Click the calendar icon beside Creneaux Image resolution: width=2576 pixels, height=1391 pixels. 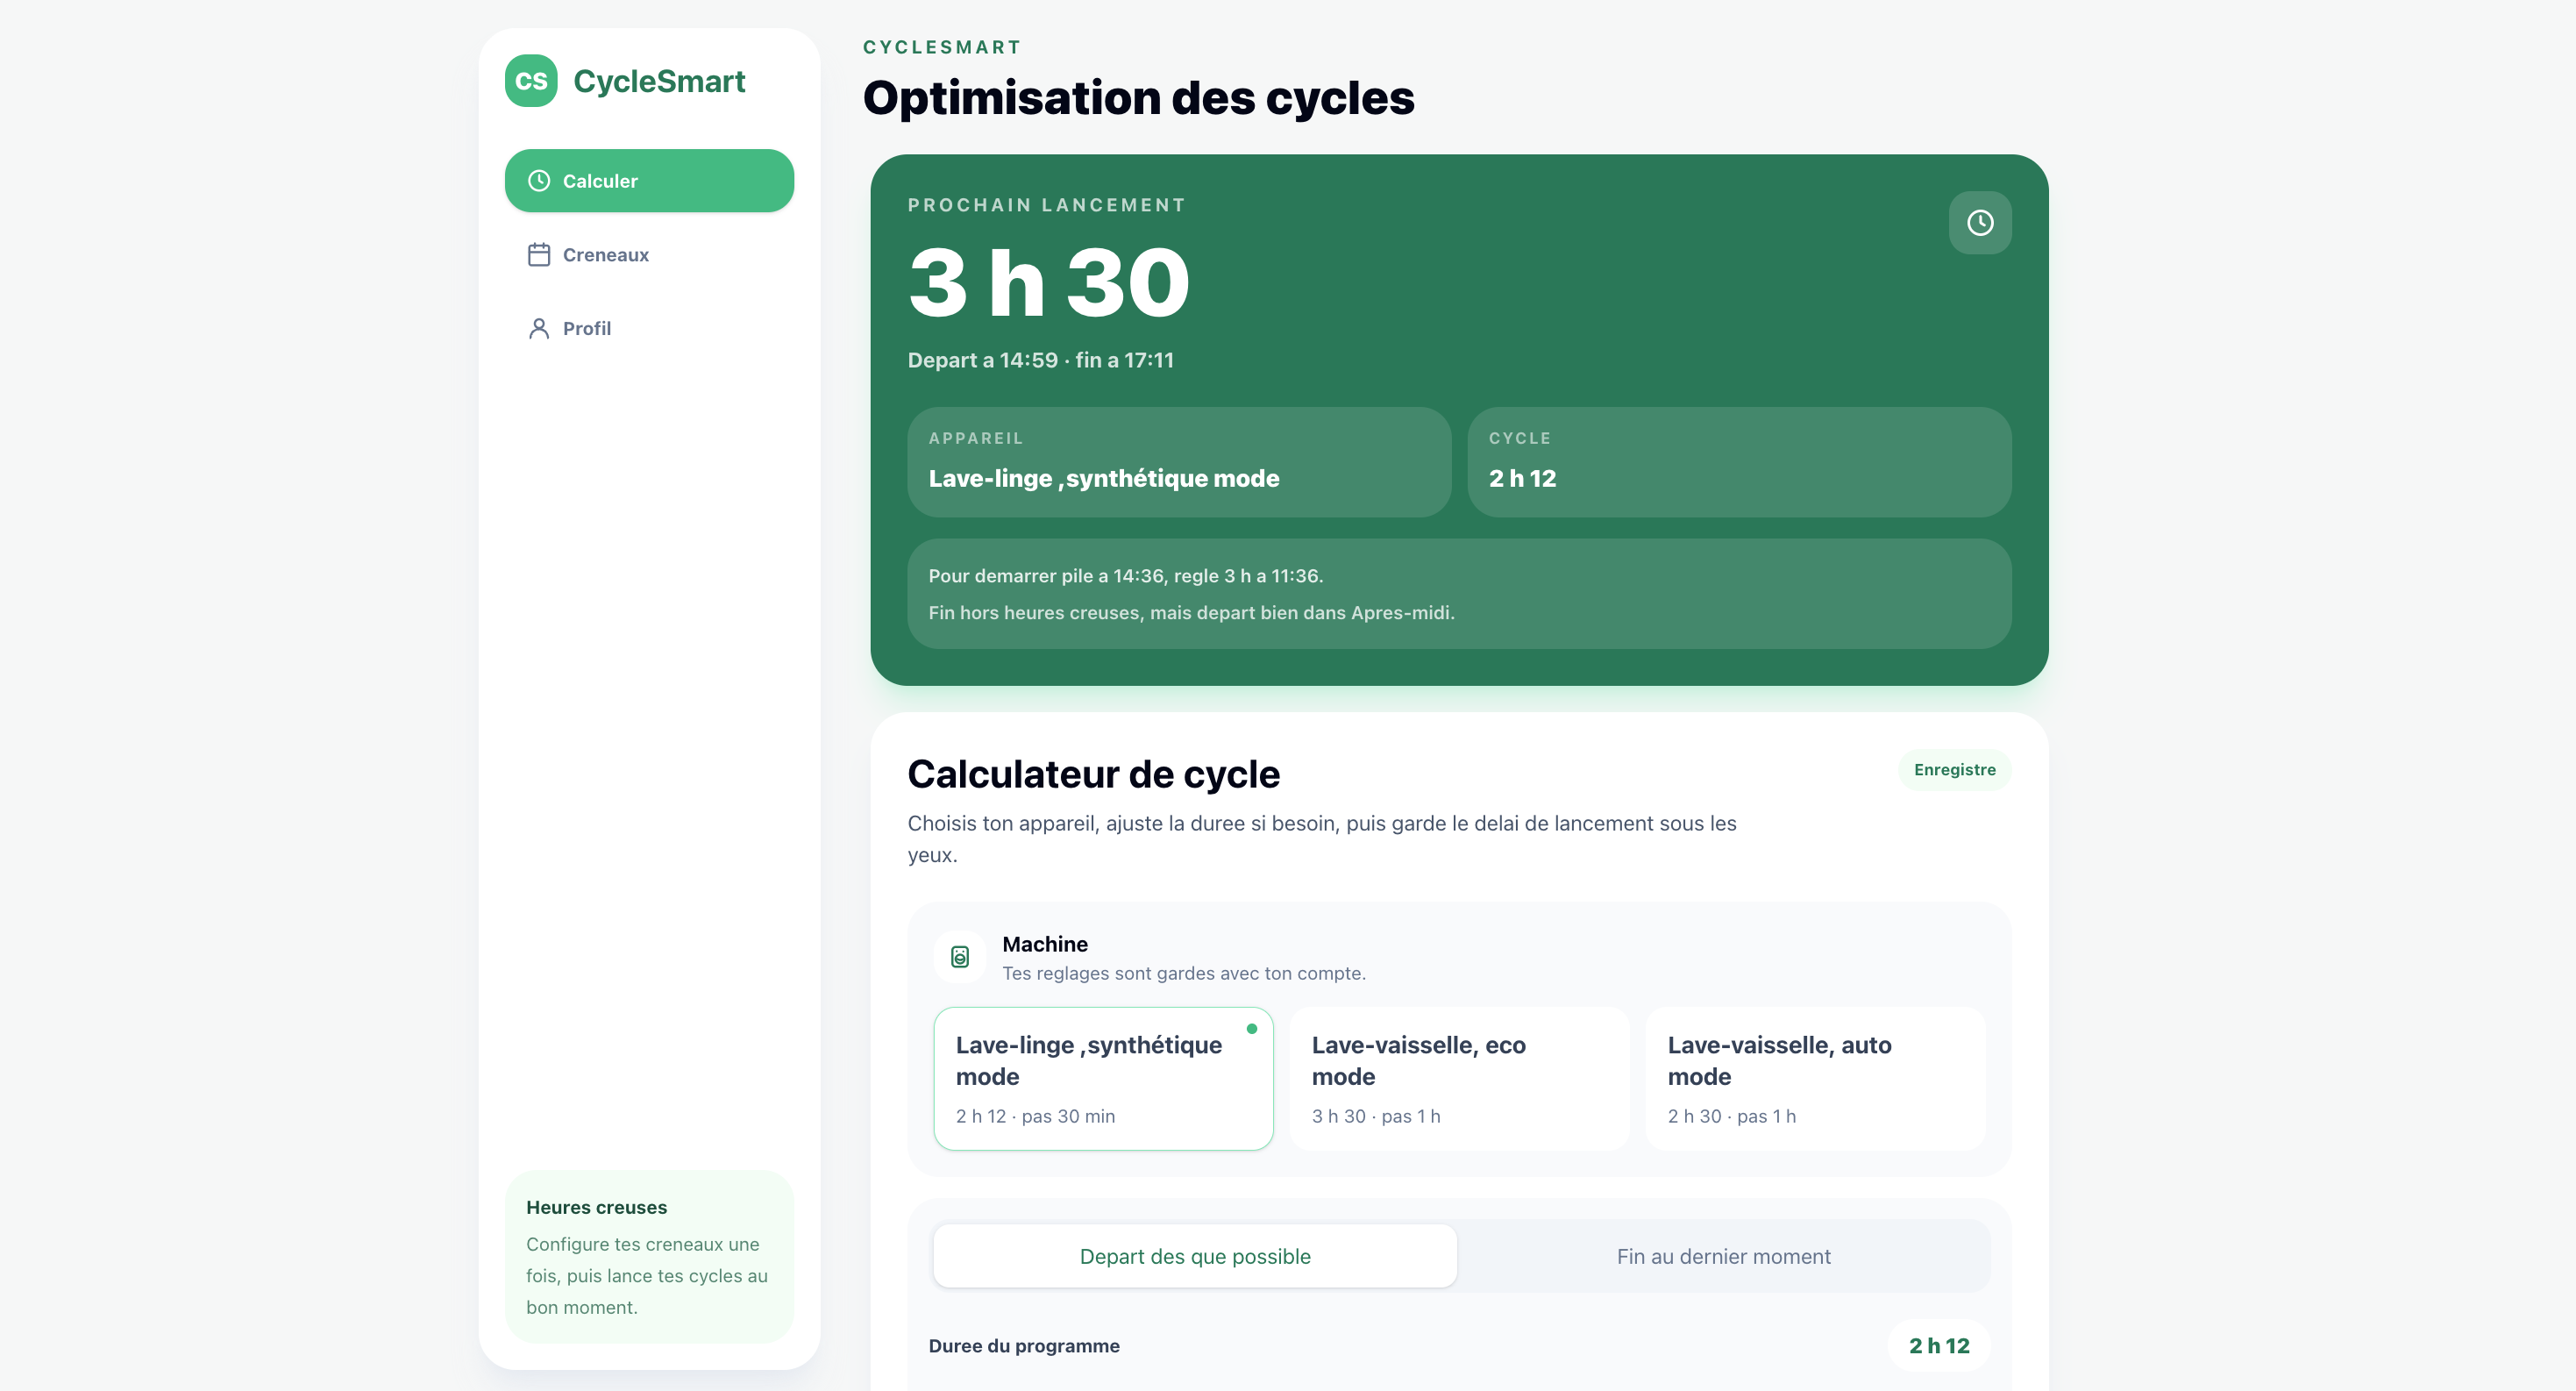tap(539, 255)
